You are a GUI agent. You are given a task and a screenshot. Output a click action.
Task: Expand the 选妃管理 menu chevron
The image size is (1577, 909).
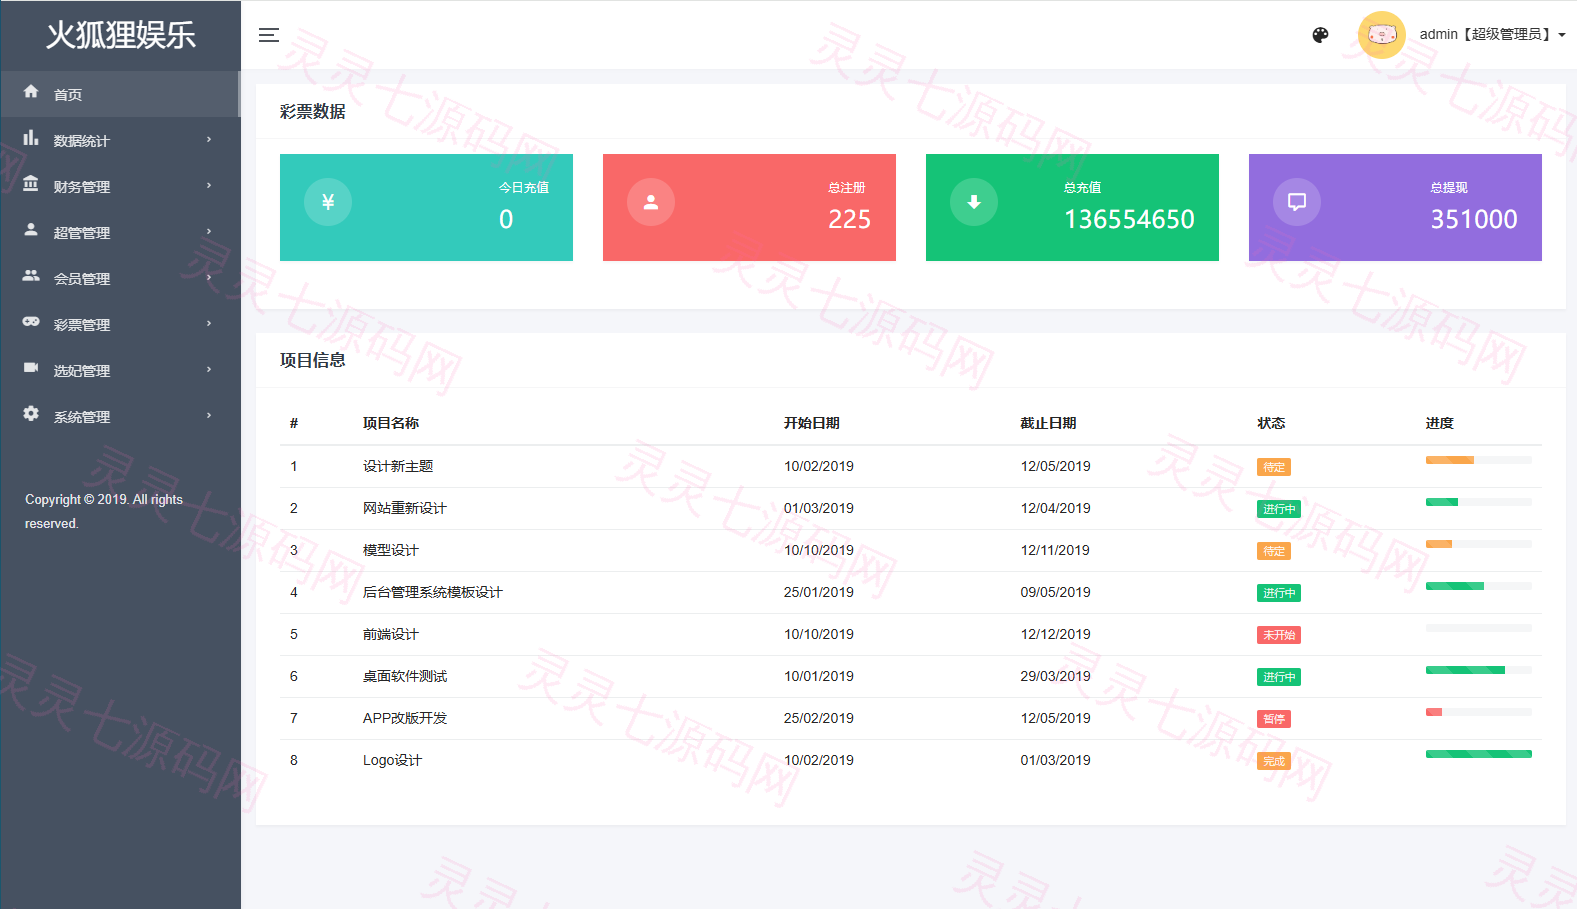[209, 370]
